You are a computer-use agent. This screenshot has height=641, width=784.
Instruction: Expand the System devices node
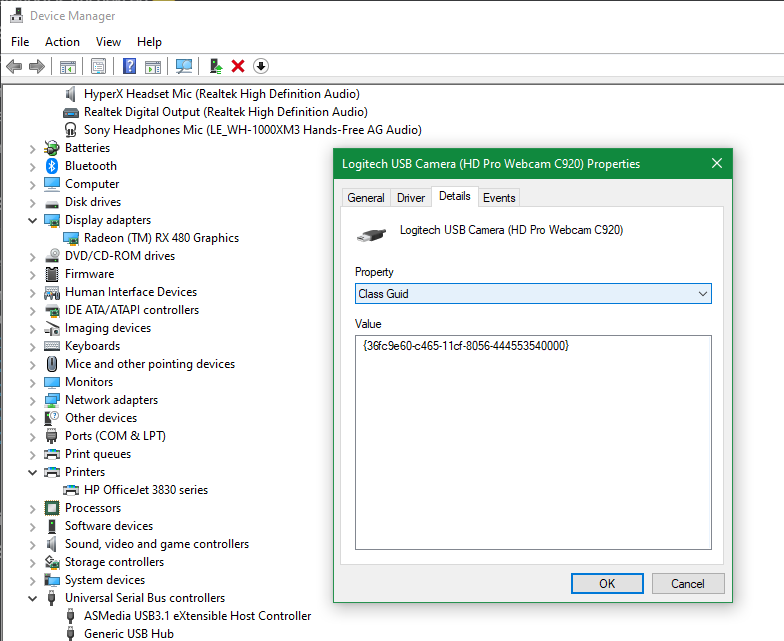[32, 580]
